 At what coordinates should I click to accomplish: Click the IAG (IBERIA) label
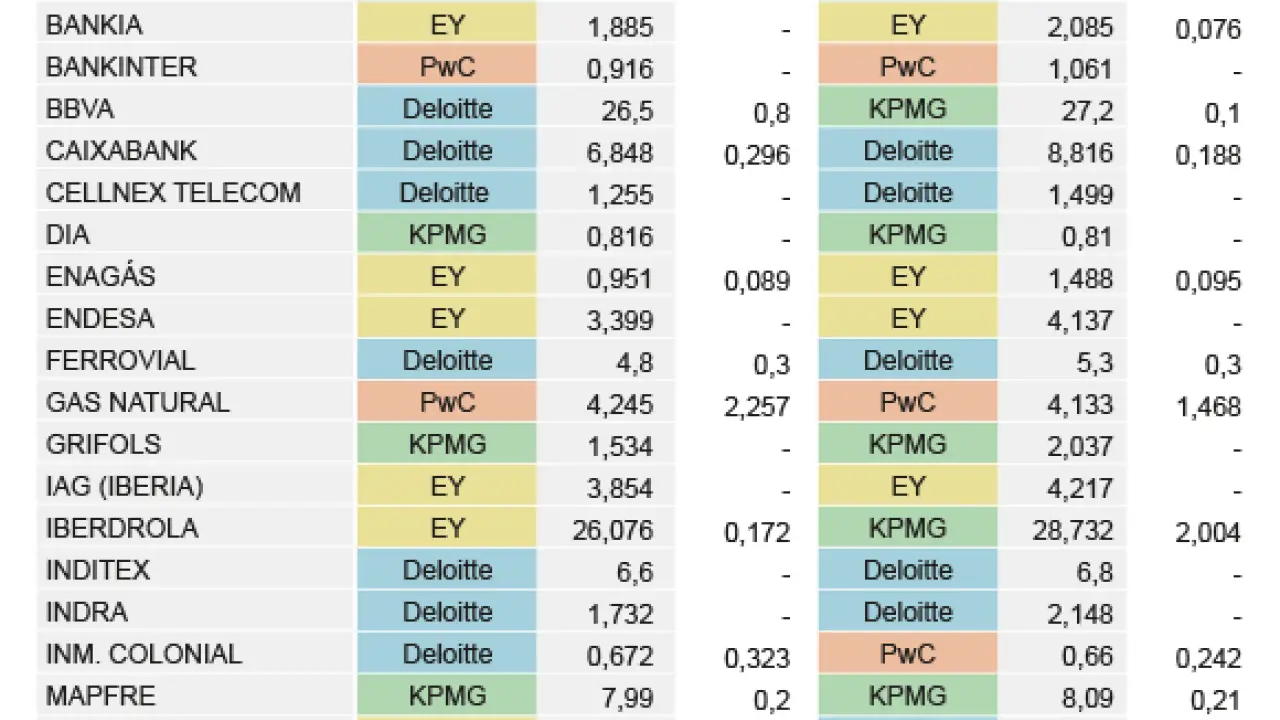(x=124, y=486)
